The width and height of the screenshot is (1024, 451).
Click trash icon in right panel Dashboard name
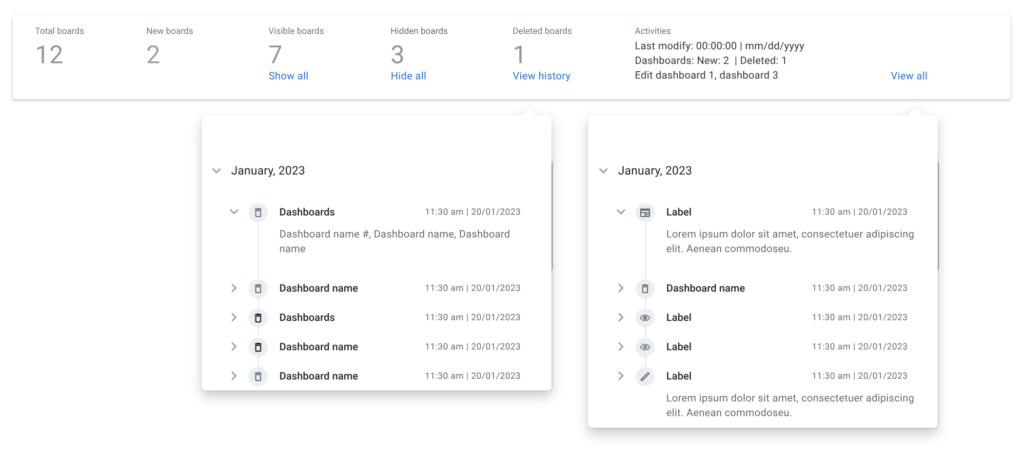(645, 288)
